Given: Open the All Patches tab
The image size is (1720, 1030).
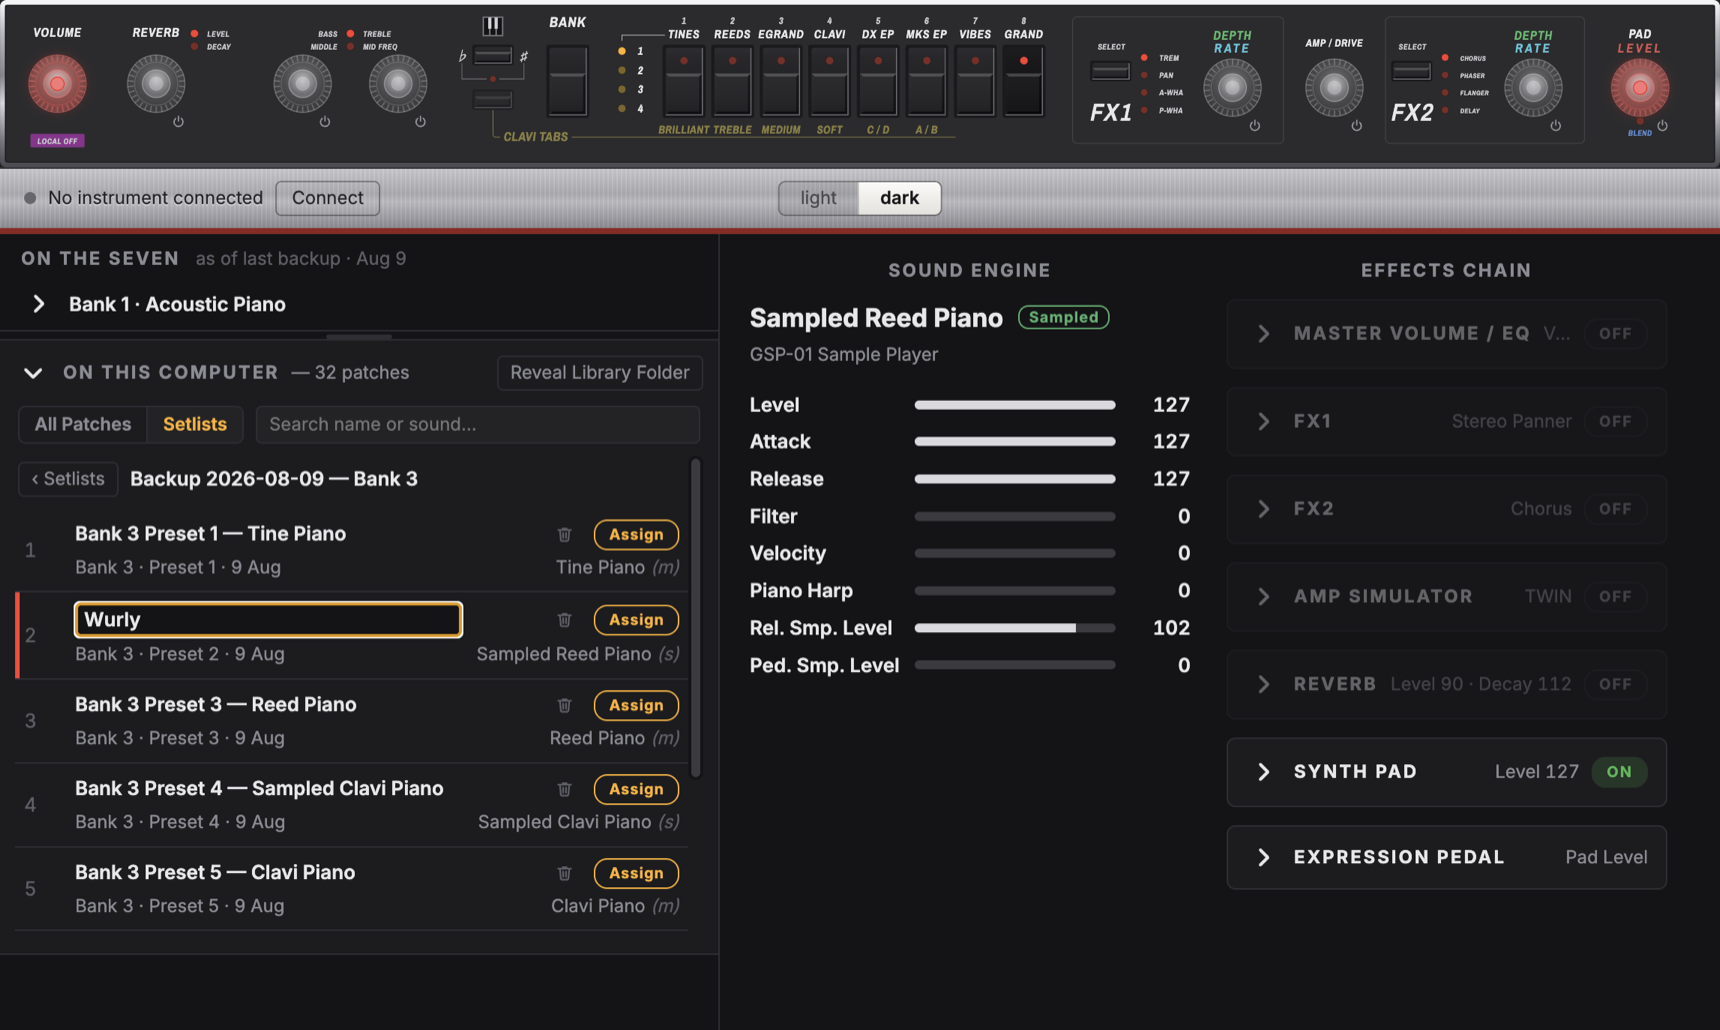Looking at the screenshot, I should [83, 424].
